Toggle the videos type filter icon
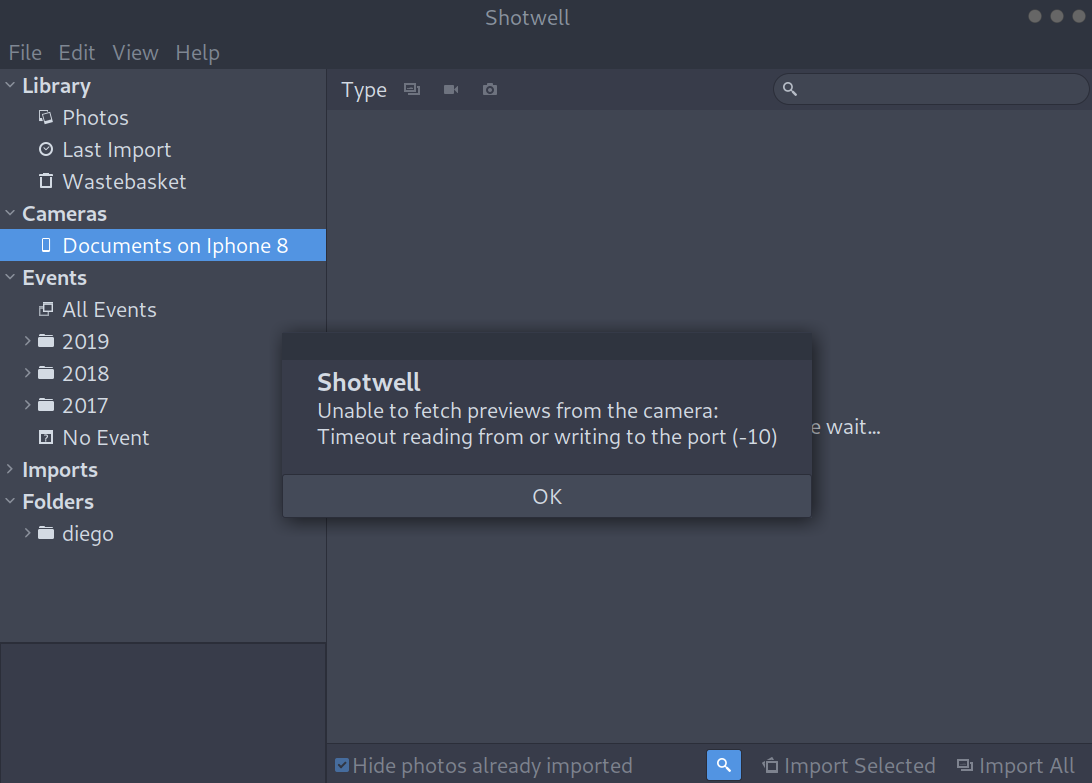Image resolution: width=1092 pixels, height=783 pixels. click(451, 89)
